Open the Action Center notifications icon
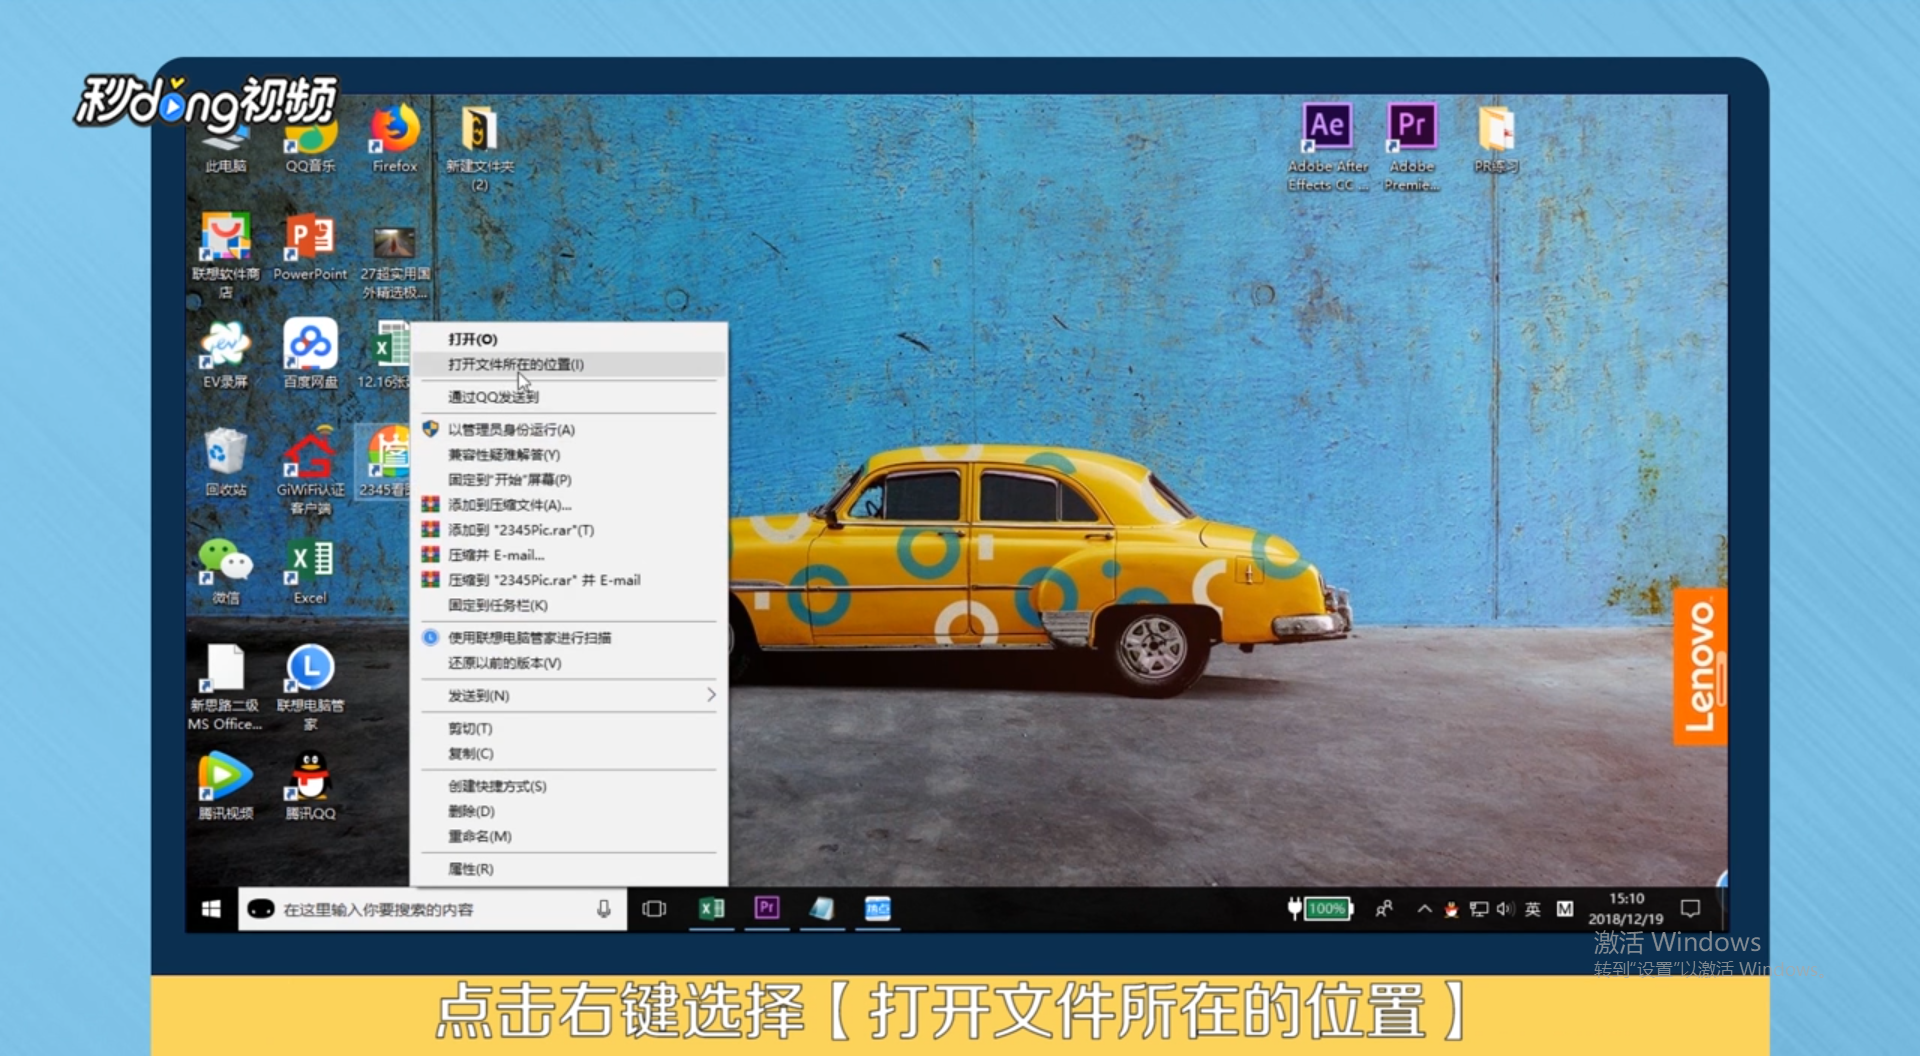Image resolution: width=1920 pixels, height=1056 pixels. pyautogui.click(x=1691, y=909)
